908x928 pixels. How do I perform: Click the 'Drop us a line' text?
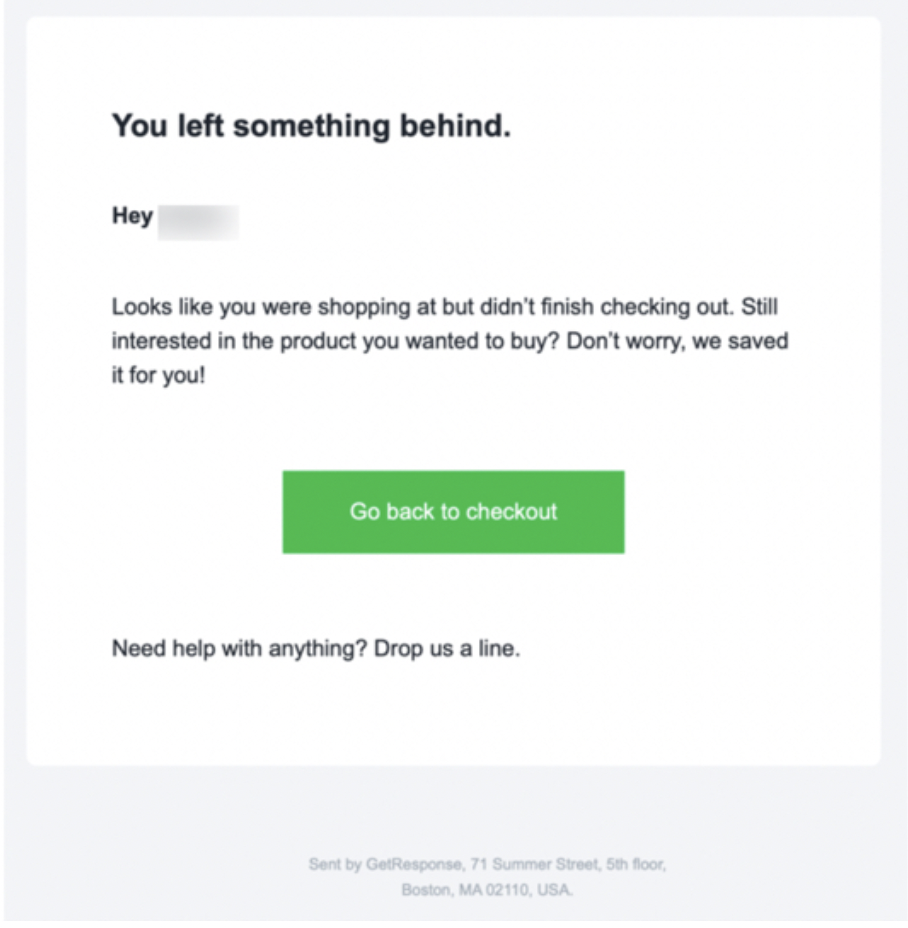click(x=447, y=649)
